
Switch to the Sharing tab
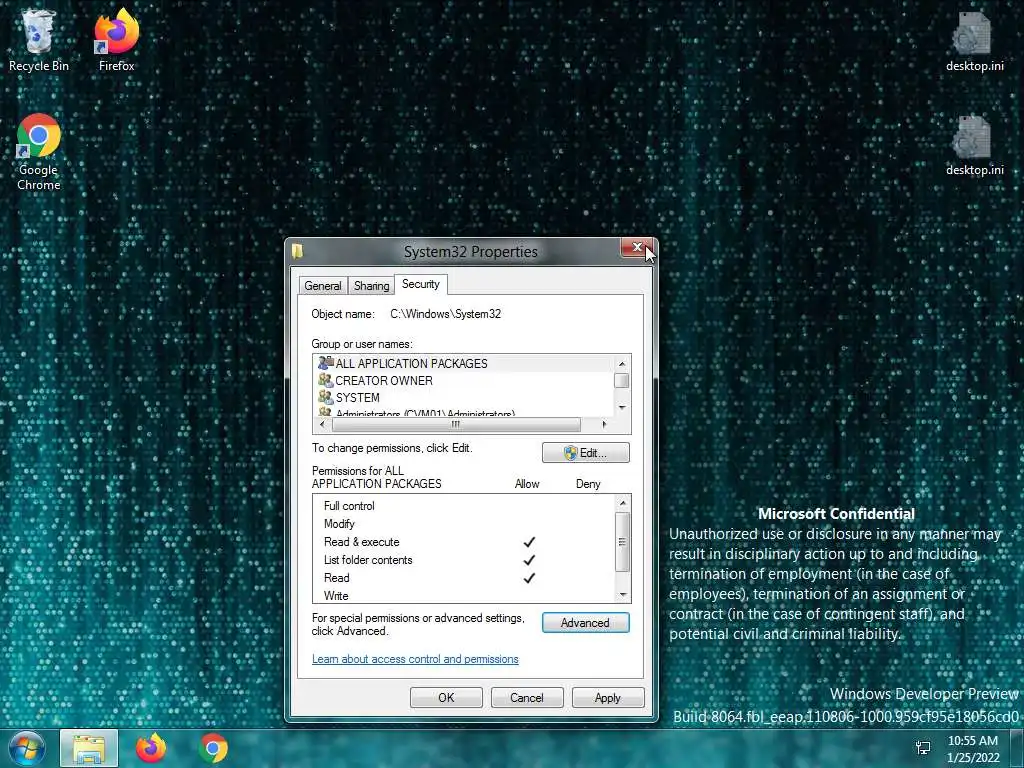[x=371, y=286]
